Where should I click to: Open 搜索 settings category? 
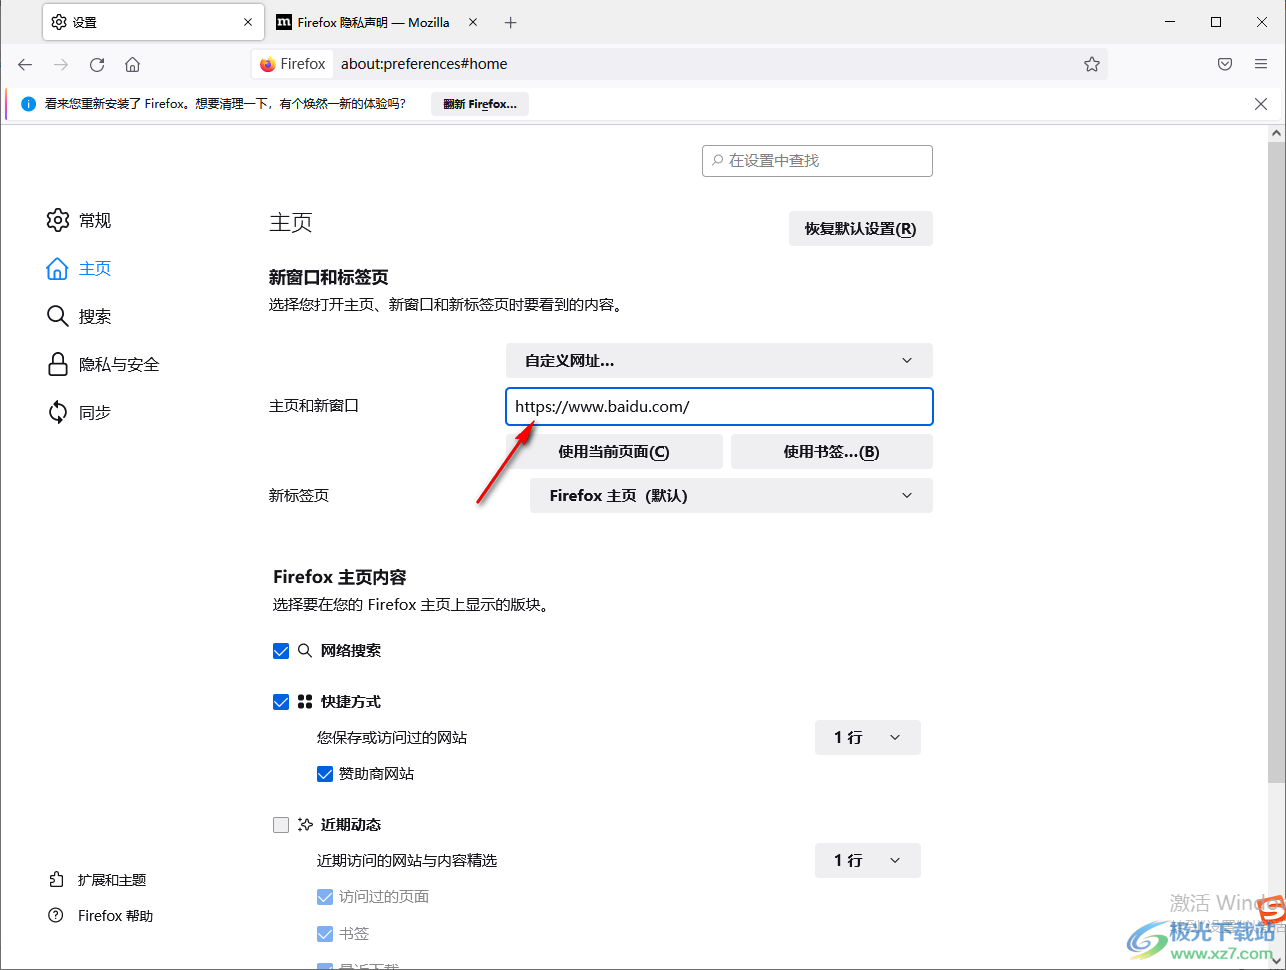(x=79, y=316)
